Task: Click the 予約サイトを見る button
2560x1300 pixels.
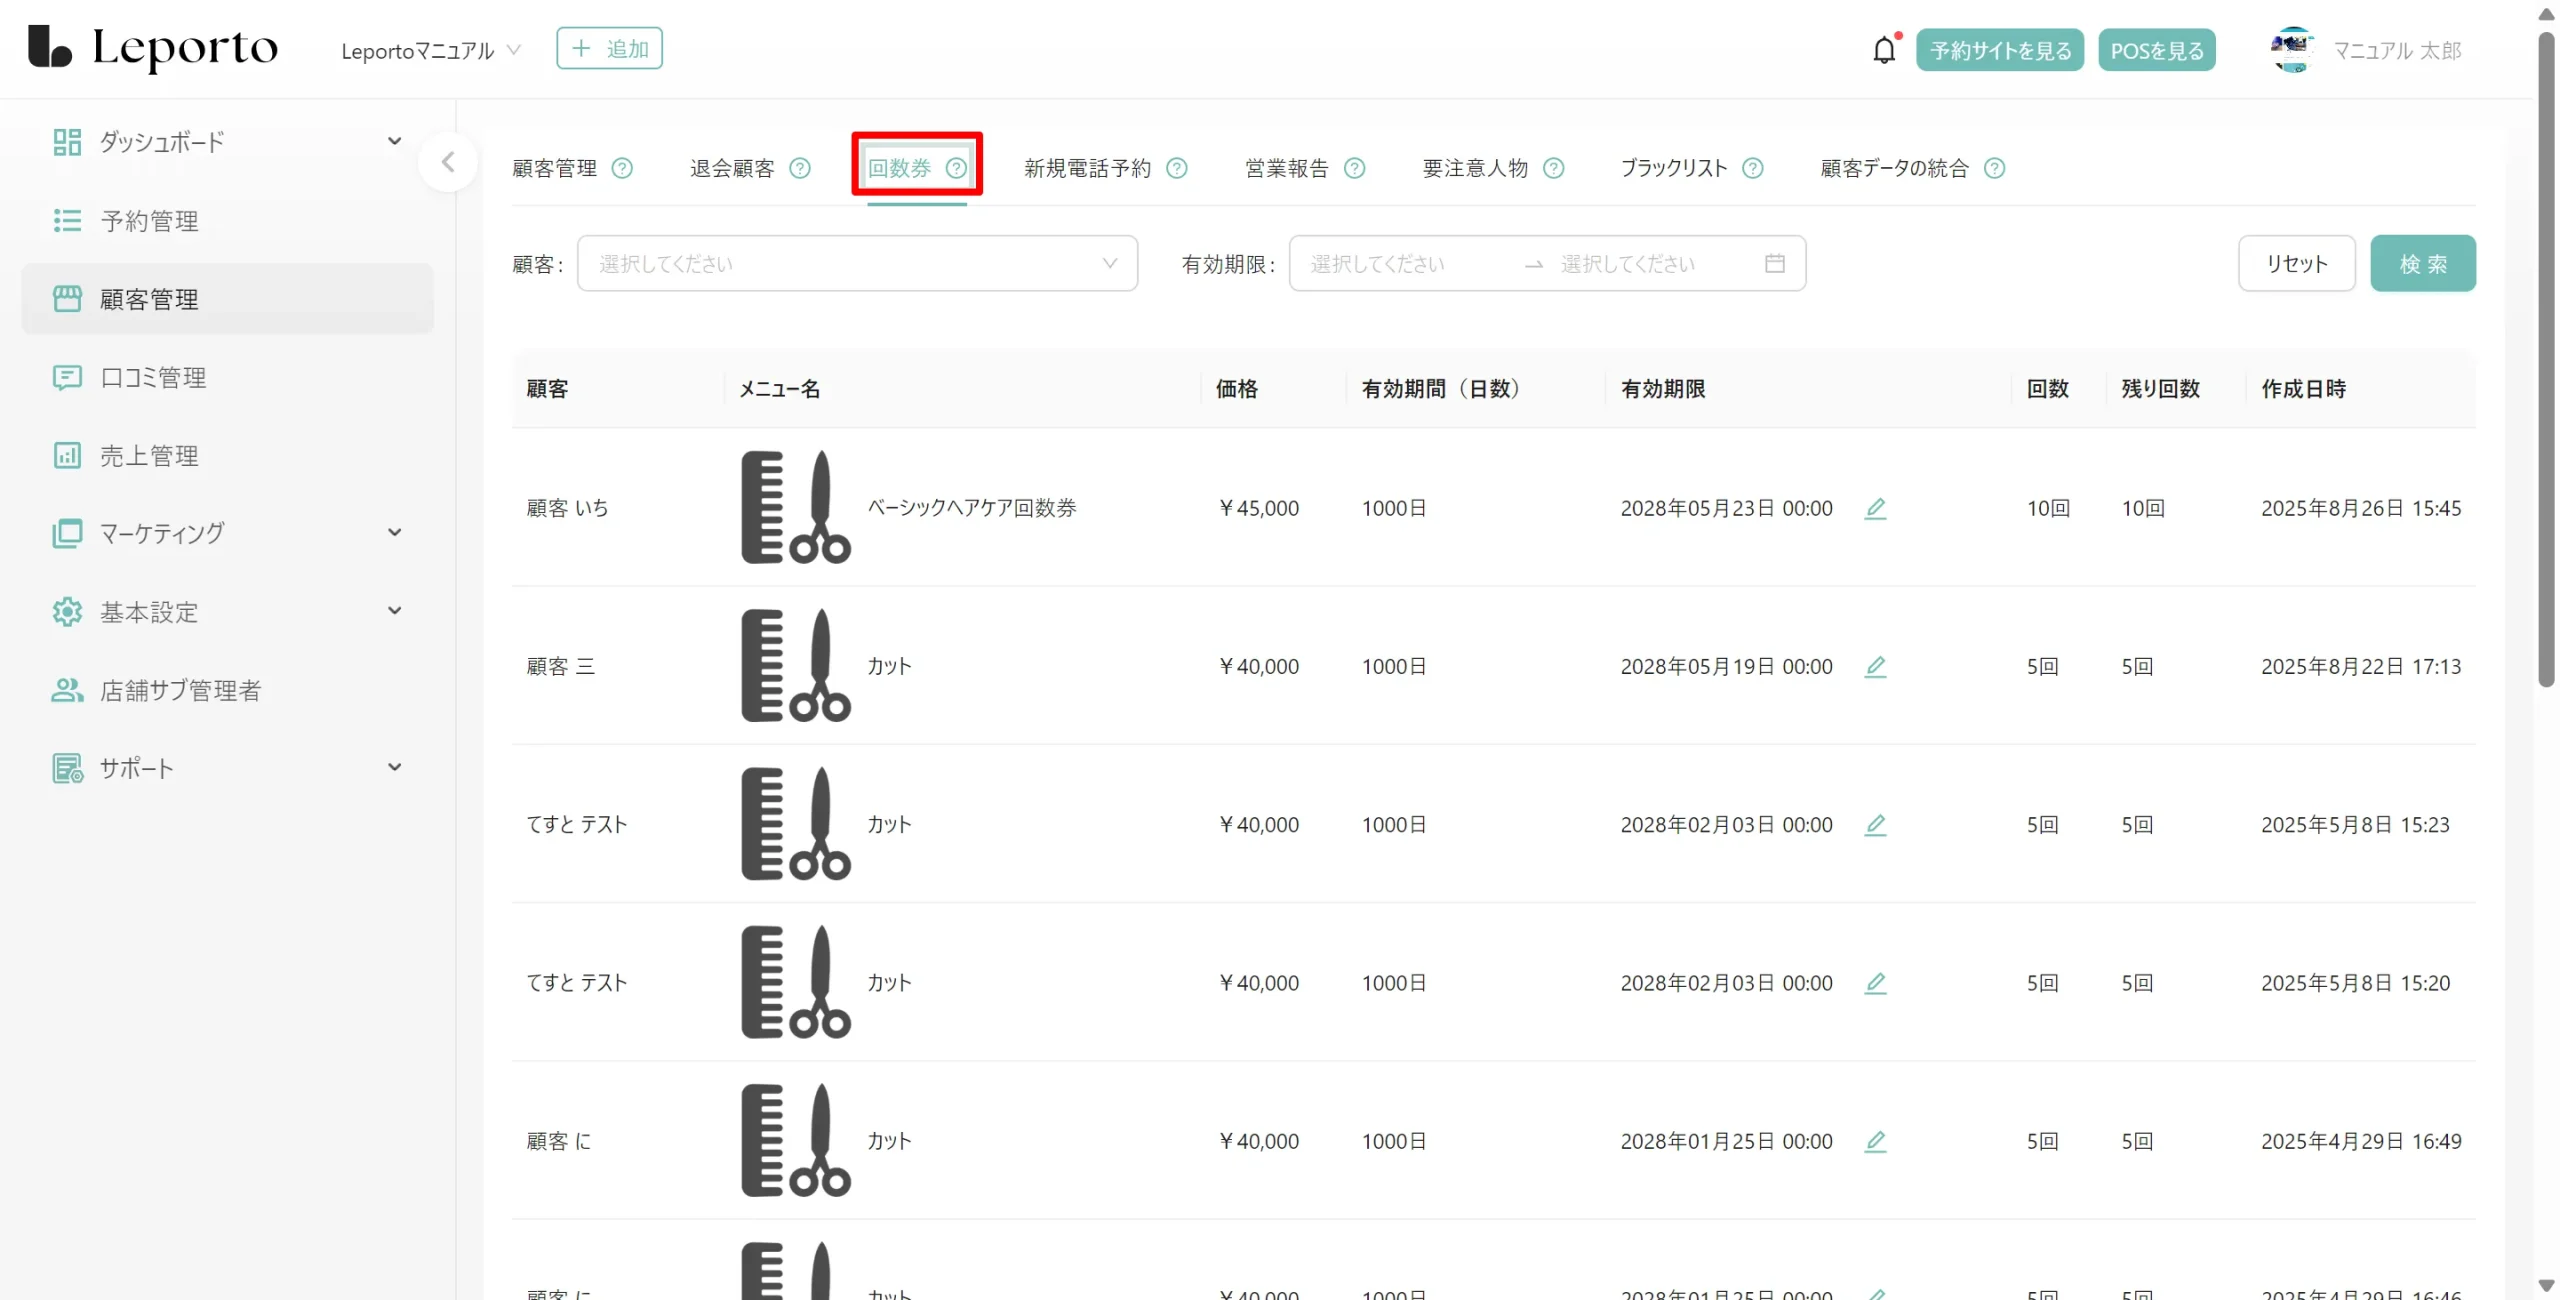Action: [x=1999, y=50]
